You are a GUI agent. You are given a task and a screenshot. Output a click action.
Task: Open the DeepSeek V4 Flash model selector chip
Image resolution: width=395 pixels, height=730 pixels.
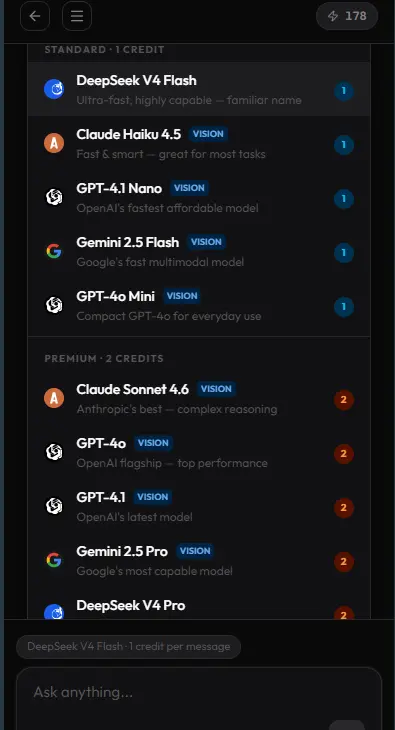point(129,647)
